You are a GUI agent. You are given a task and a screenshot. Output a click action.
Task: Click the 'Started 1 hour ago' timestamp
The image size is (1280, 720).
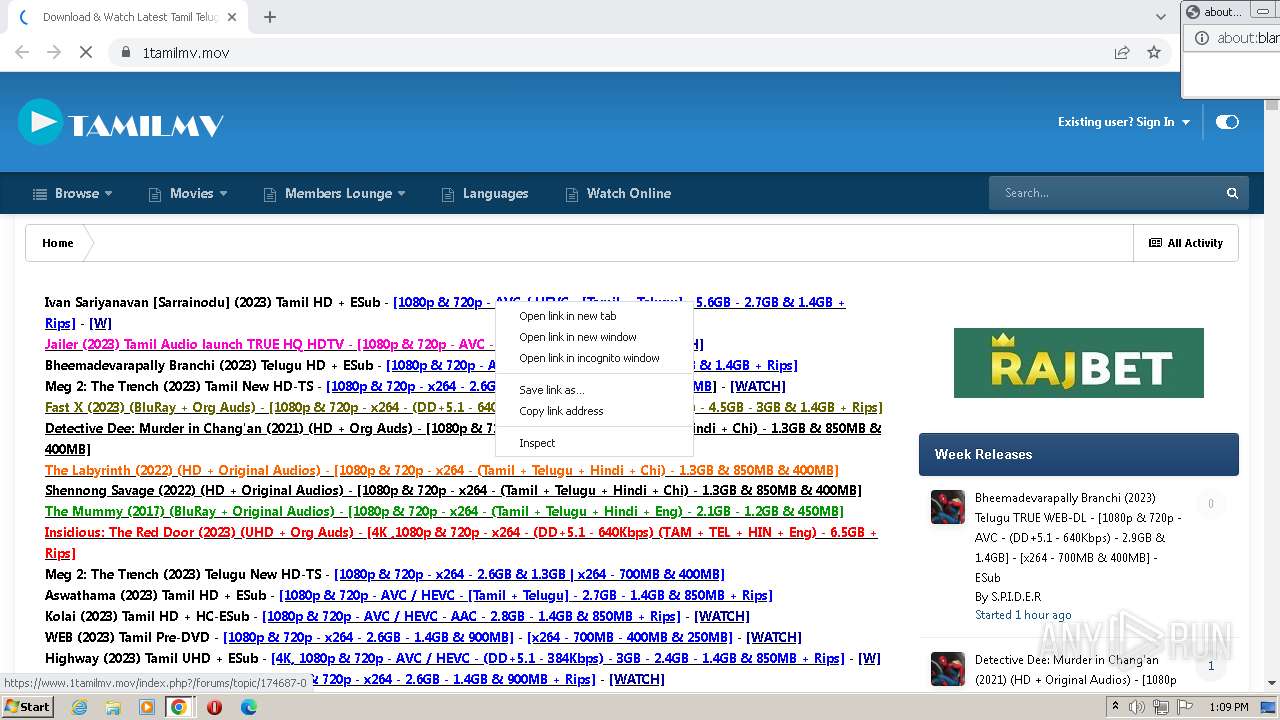click(x=1023, y=615)
